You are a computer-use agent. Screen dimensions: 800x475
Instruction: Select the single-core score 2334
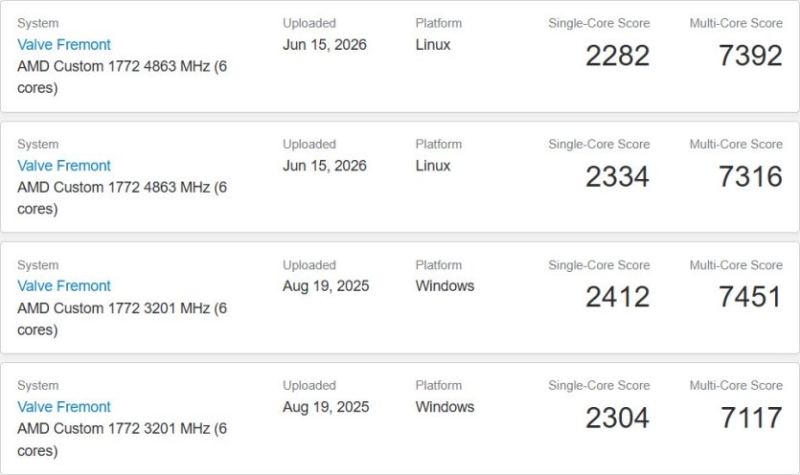pos(617,176)
